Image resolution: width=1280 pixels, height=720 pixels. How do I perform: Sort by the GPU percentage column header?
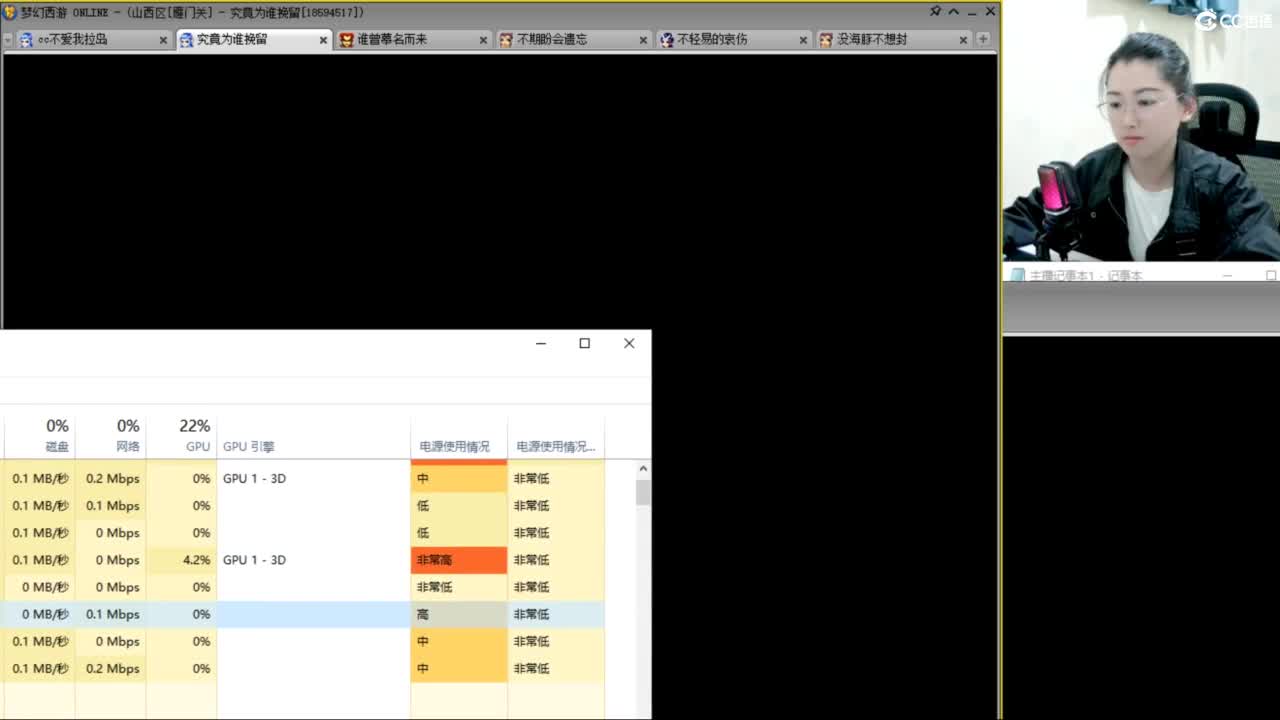181,436
